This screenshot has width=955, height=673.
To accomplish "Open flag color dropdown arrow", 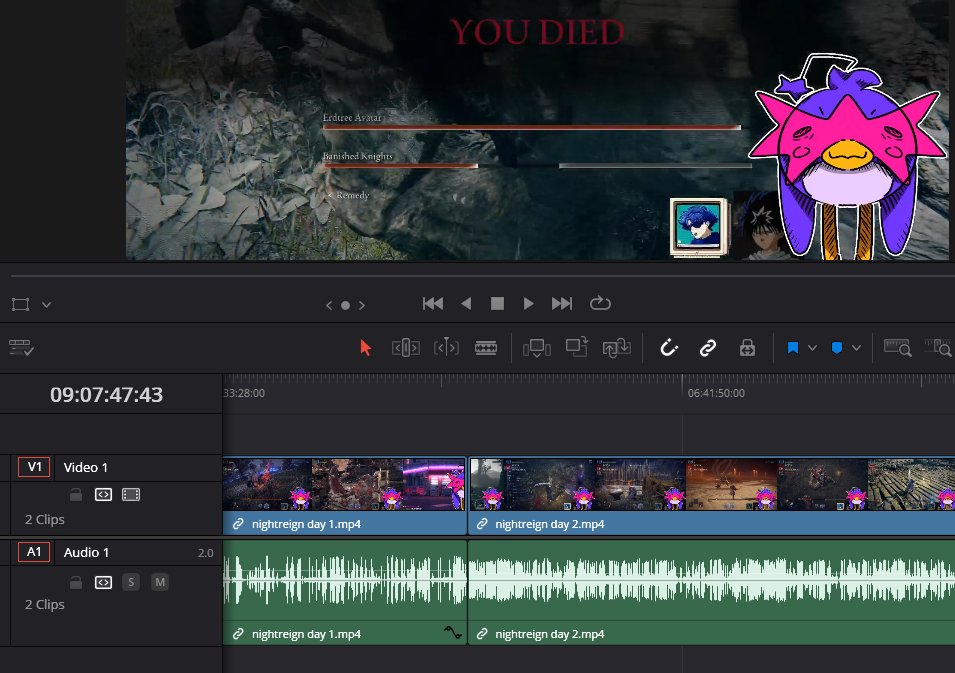I will tap(812, 348).
